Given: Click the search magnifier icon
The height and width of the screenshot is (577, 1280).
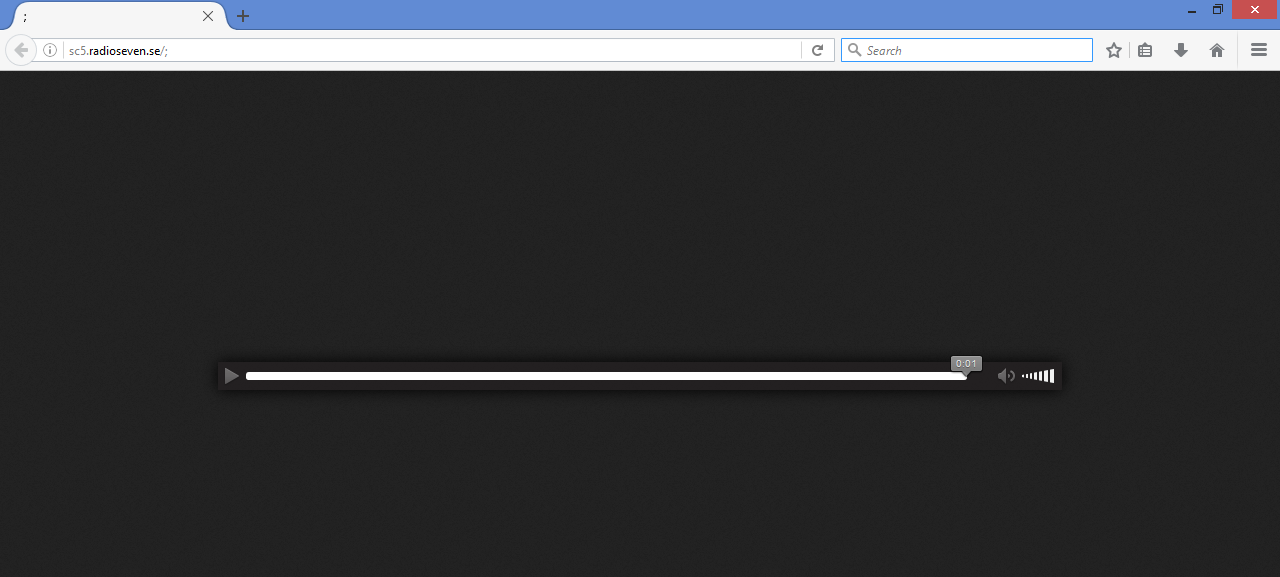Looking at the screenshot, I should 854,50.
